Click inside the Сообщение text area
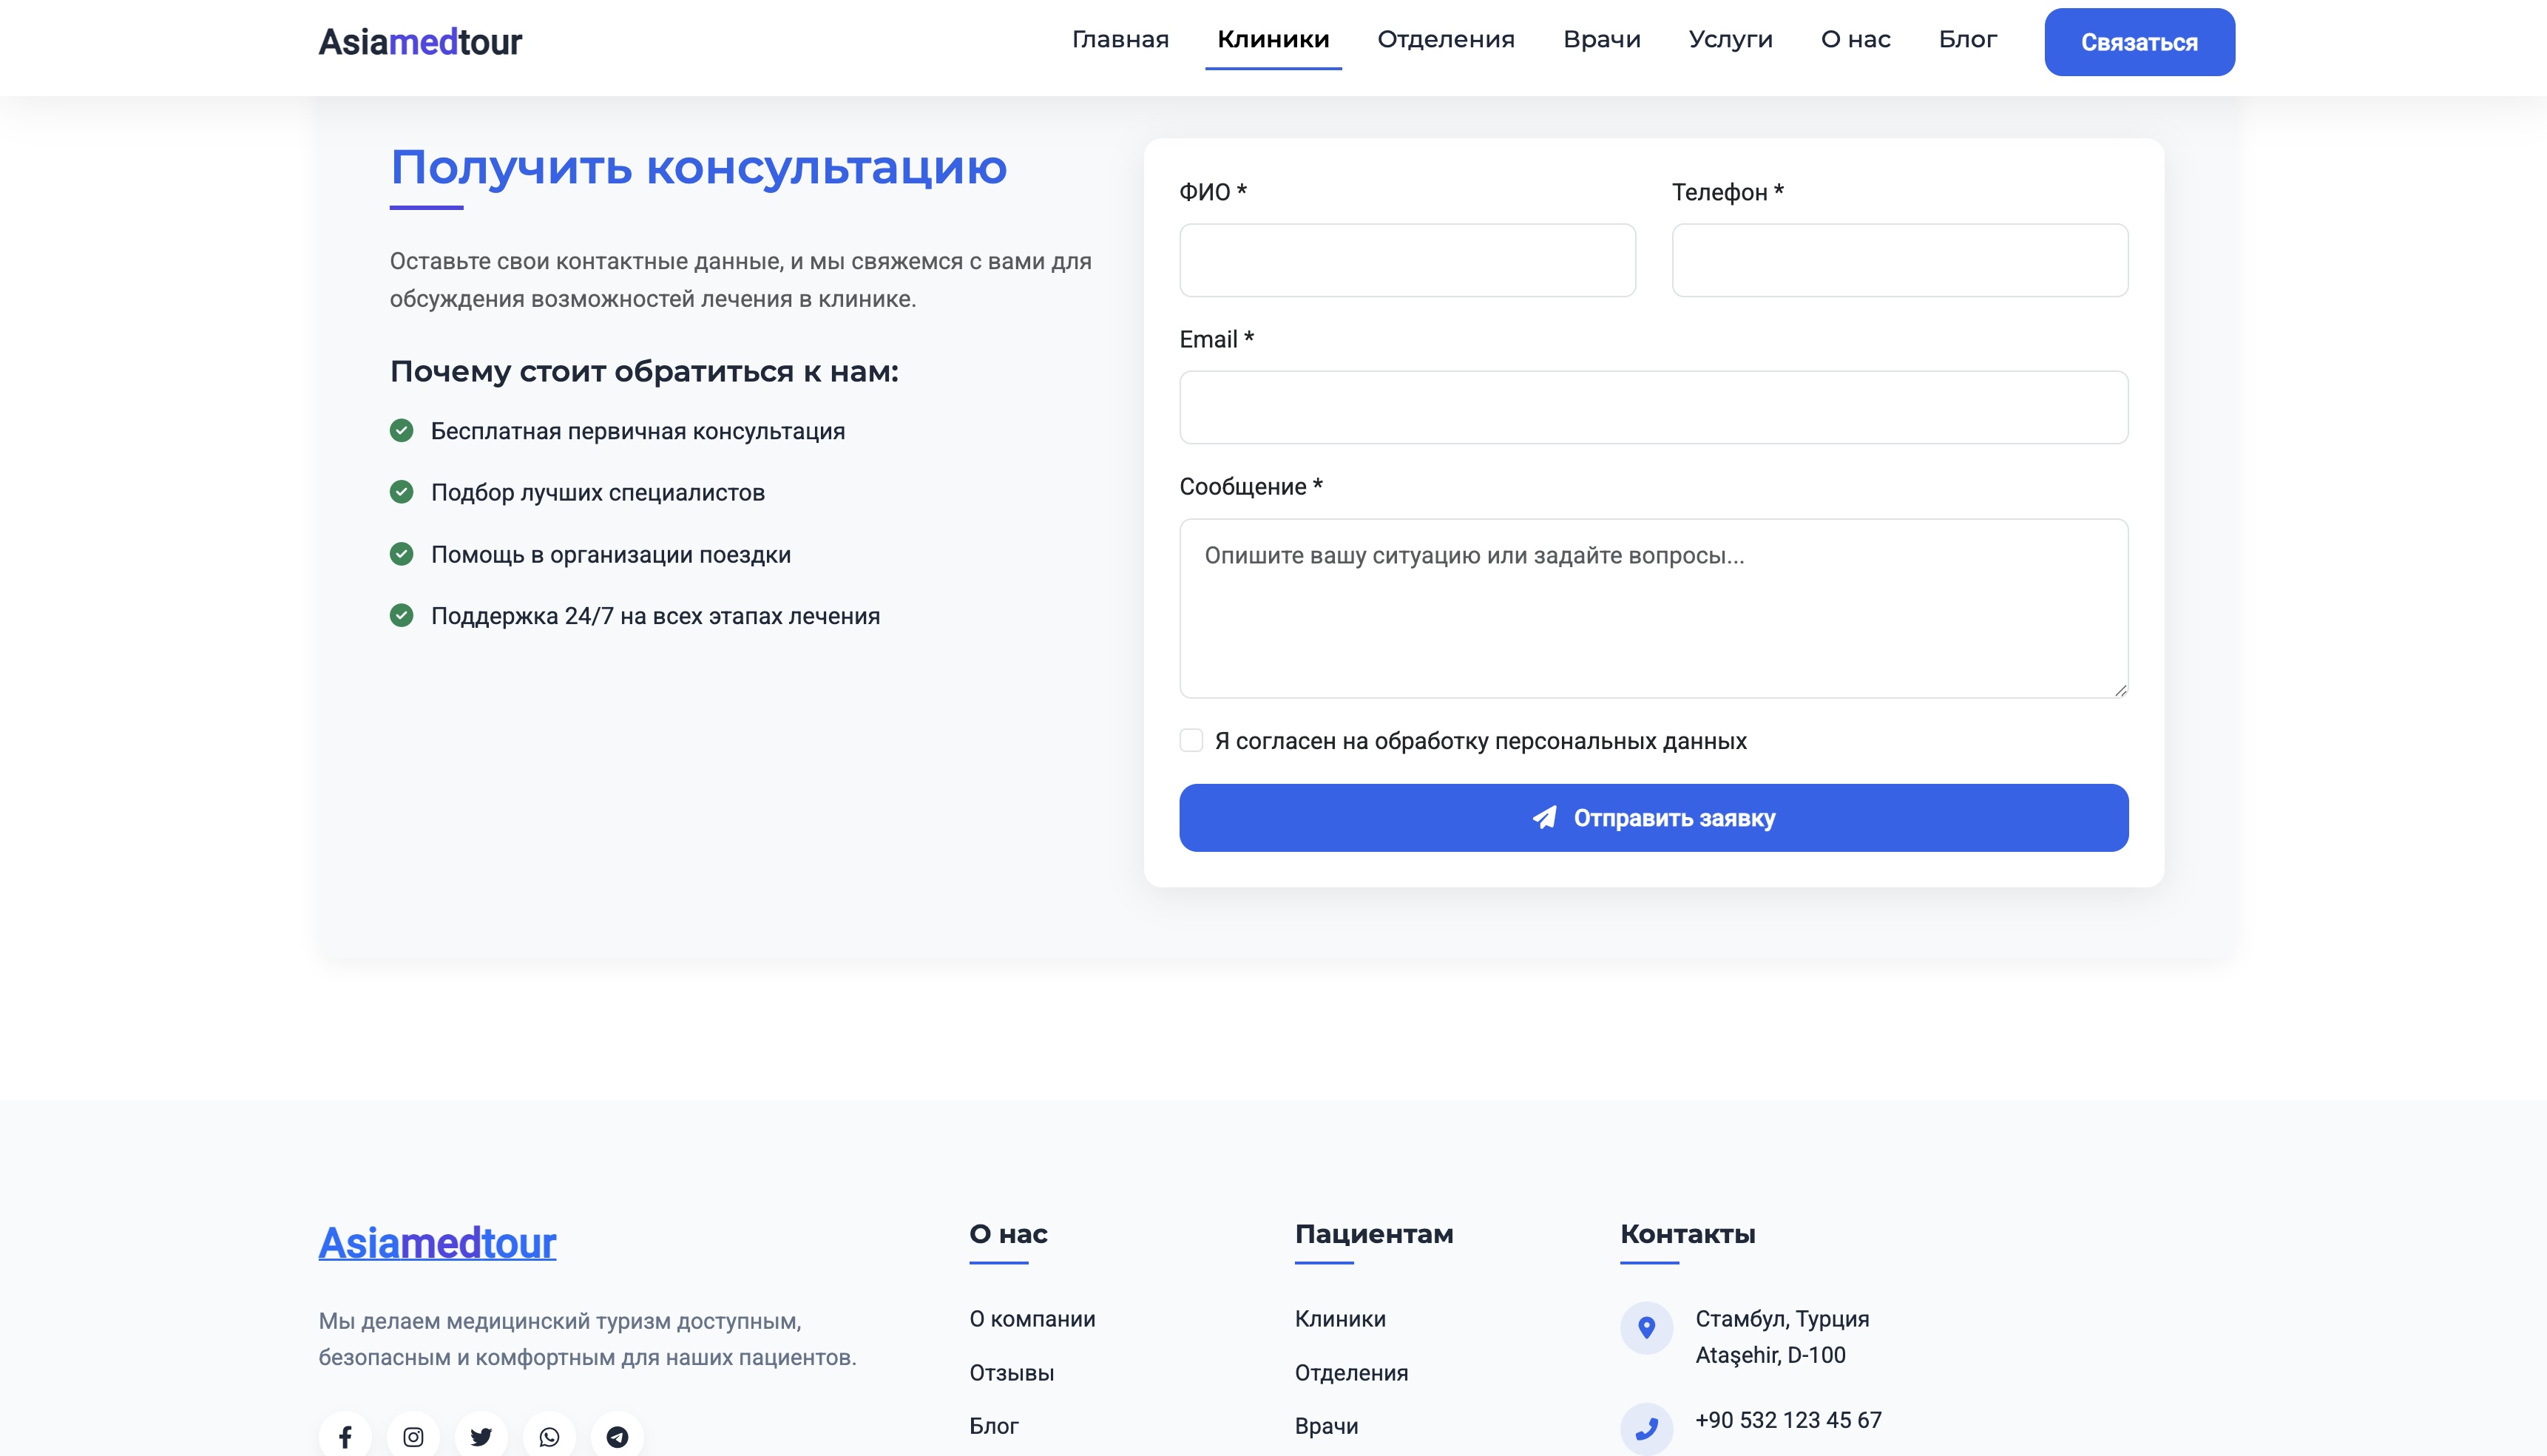This screenshot has width=2547, height=1456. [x=1653, y=605]
